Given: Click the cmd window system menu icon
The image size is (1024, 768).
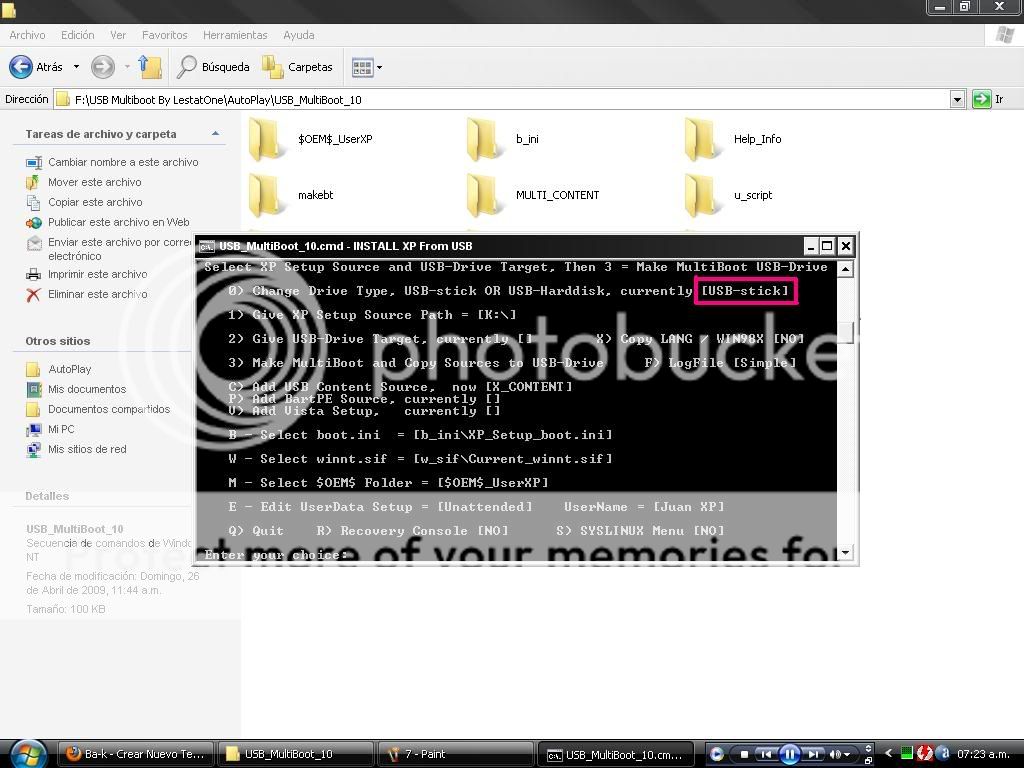Looking at the screenshot, I should (207, 246).
